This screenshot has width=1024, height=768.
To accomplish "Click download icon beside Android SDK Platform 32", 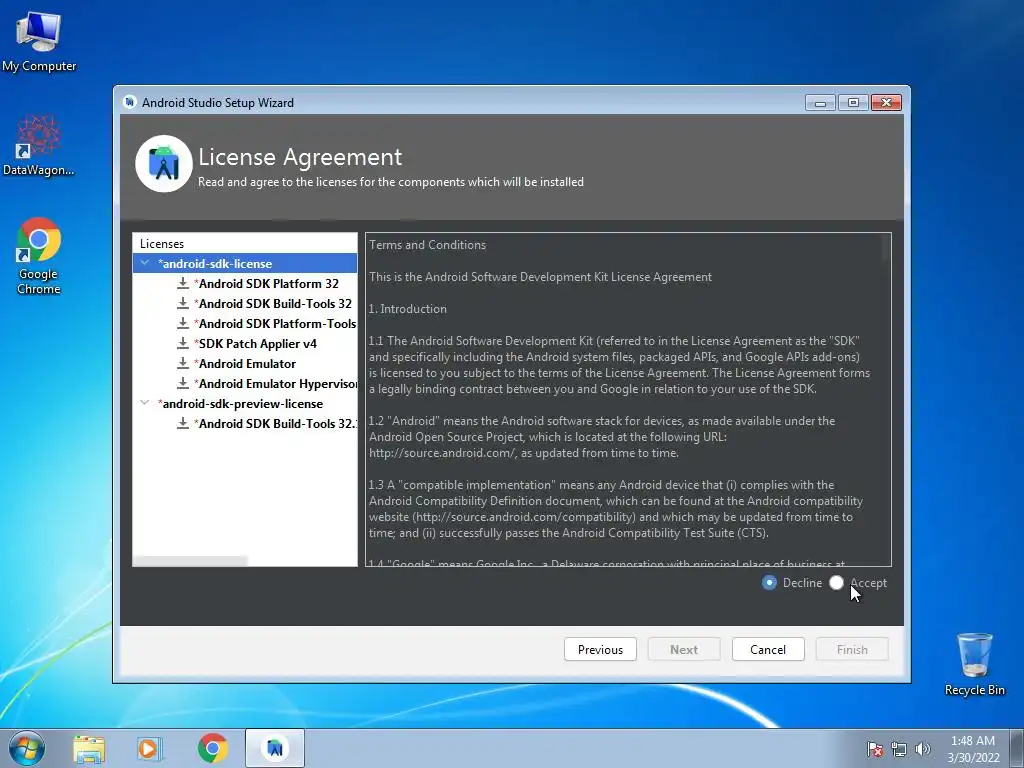I will tap(183, 283).
